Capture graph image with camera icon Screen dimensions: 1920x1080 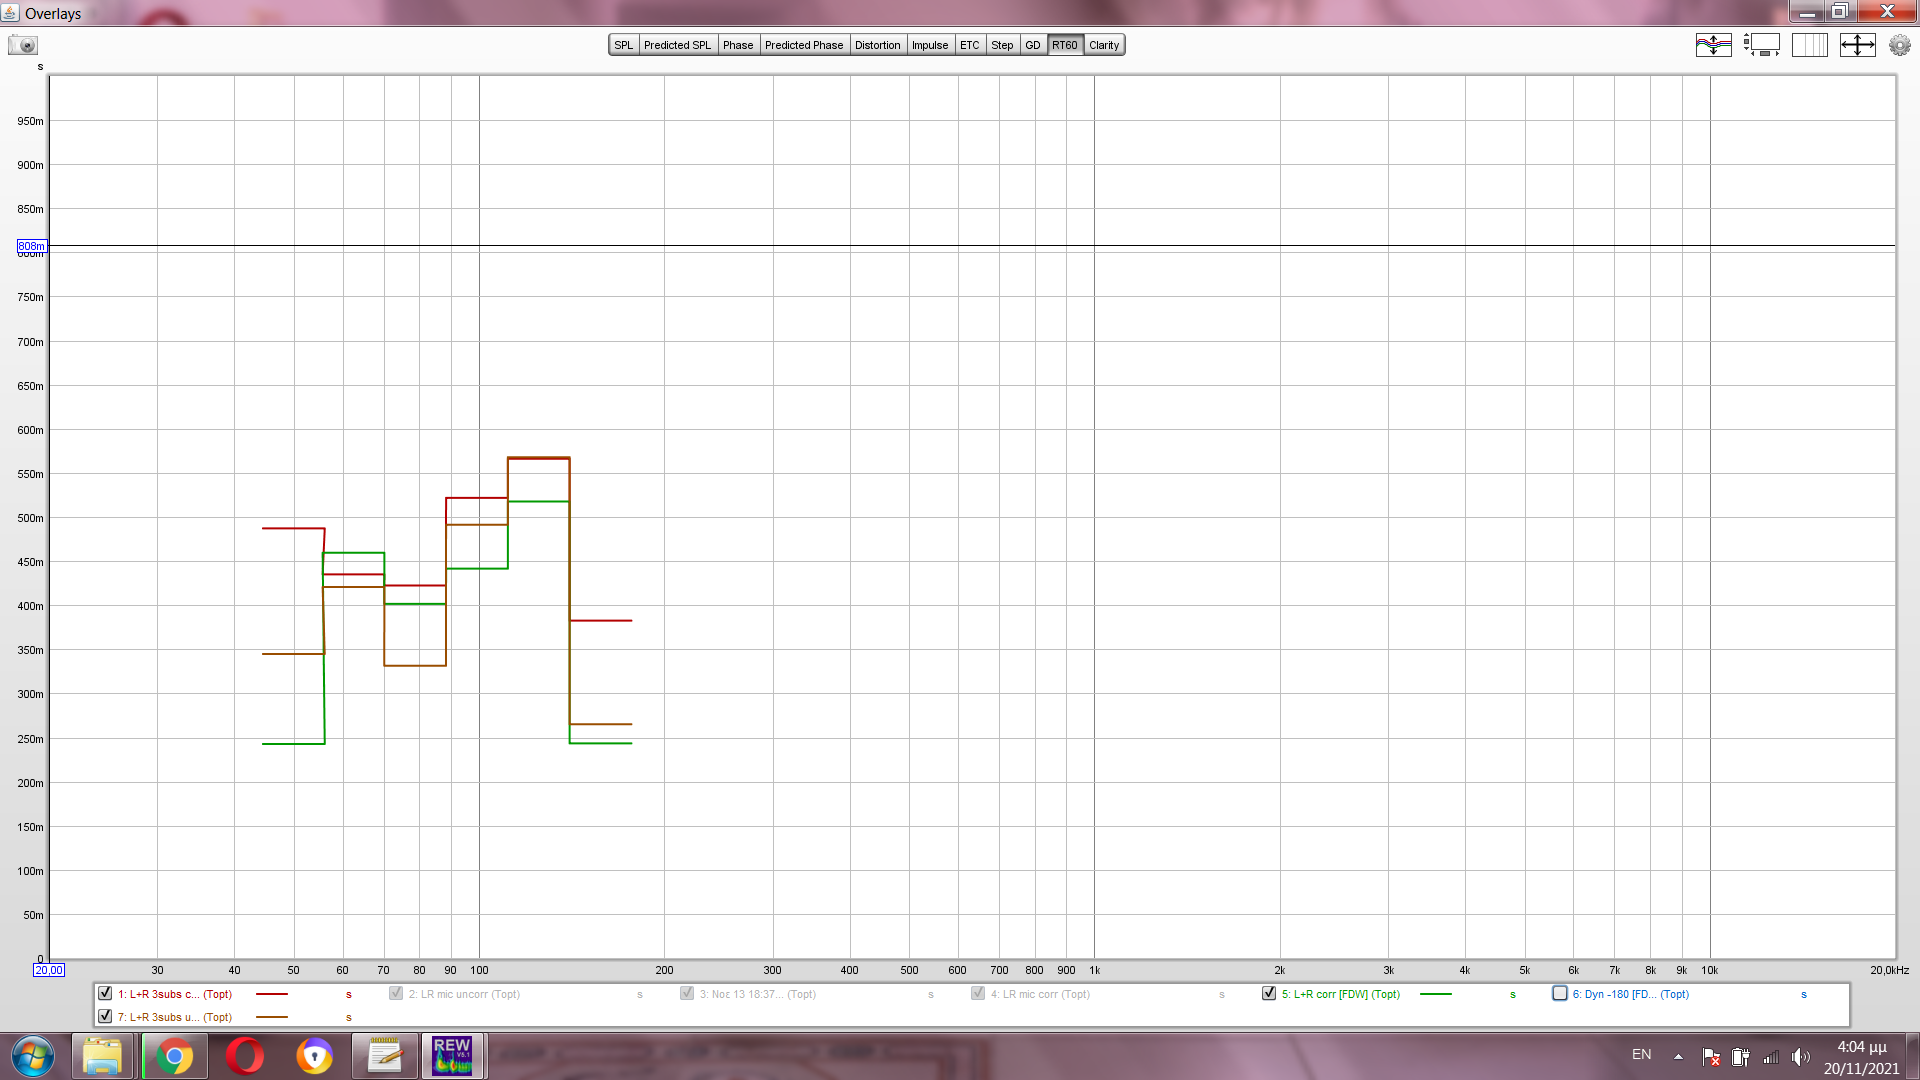tap(23, 45)
